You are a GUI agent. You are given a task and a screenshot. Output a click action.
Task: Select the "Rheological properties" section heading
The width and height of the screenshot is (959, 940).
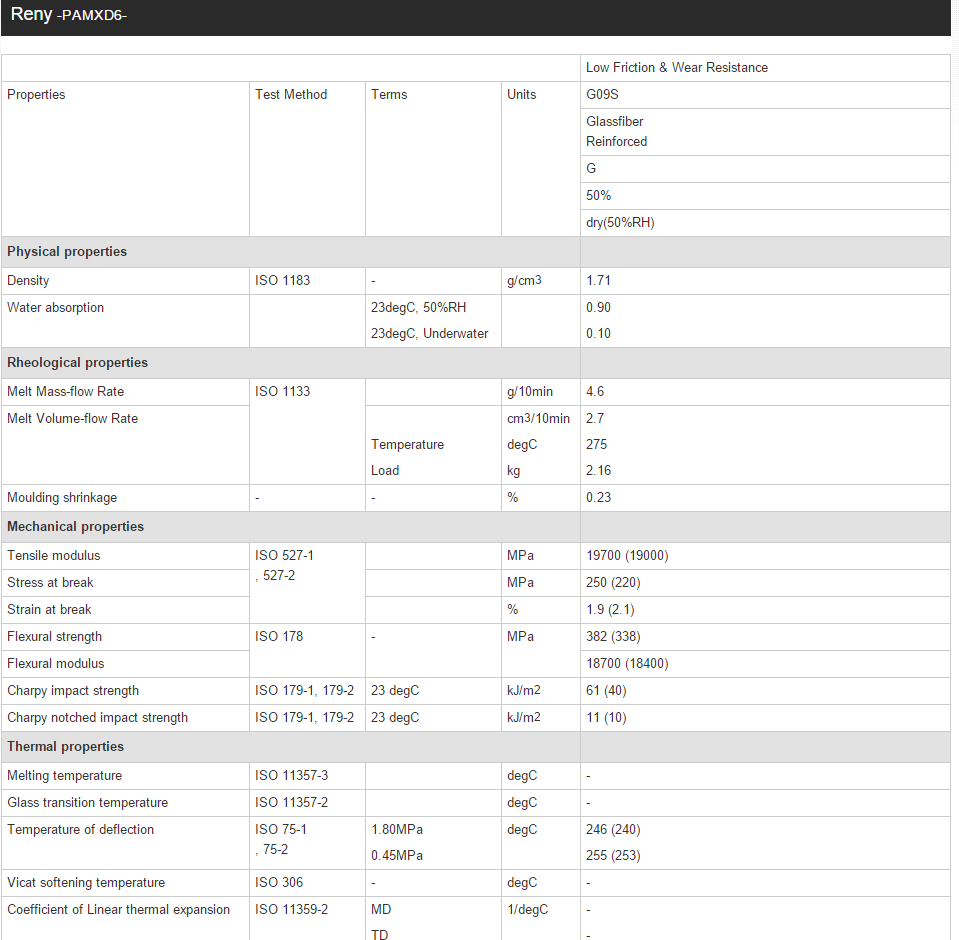tap(78, 362)
